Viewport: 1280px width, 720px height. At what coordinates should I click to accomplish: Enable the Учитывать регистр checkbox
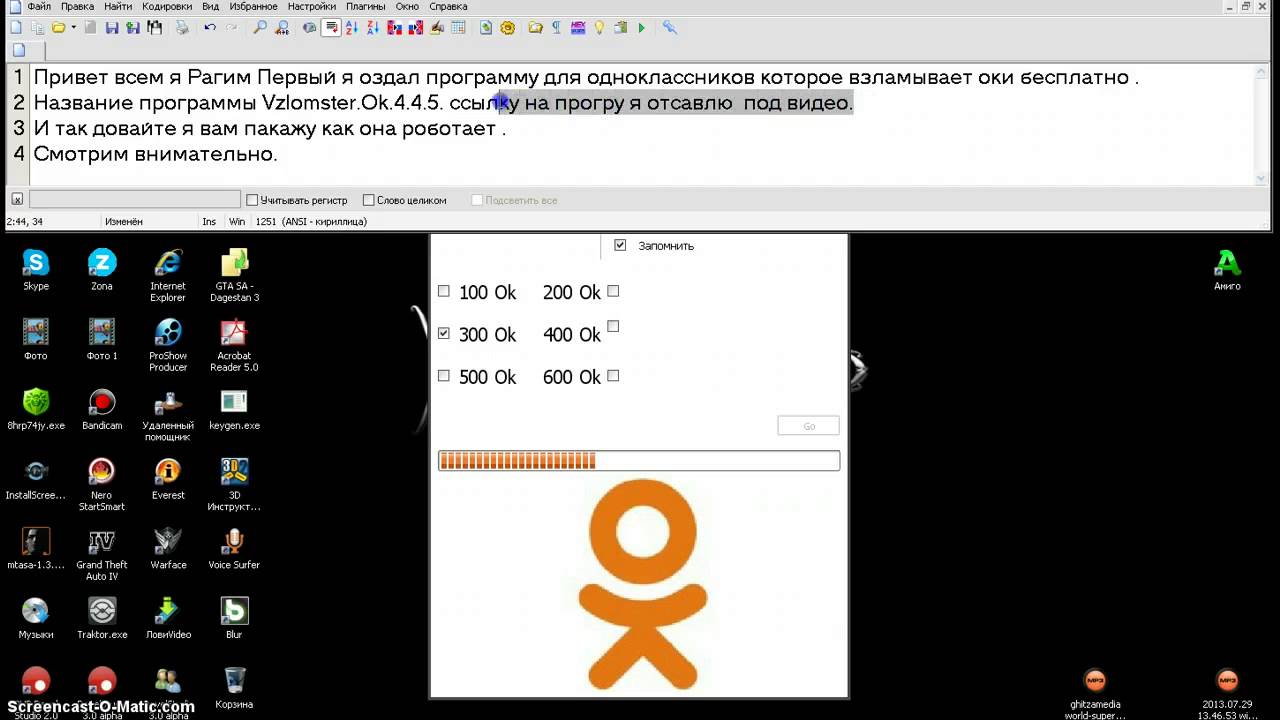(252, 200)
